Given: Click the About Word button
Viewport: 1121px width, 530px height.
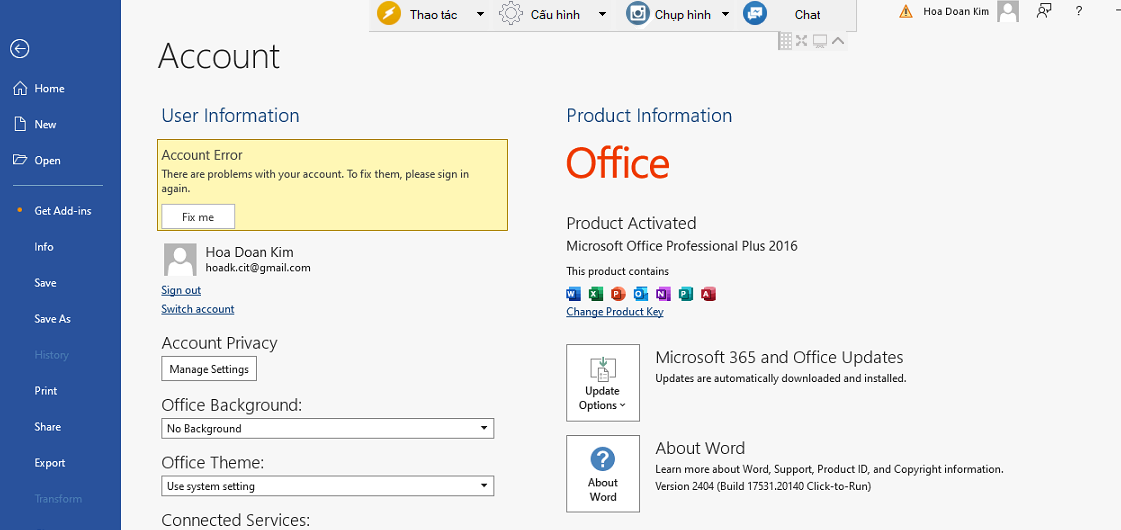Looking at the screenshot, I should [x=603, y=473].
